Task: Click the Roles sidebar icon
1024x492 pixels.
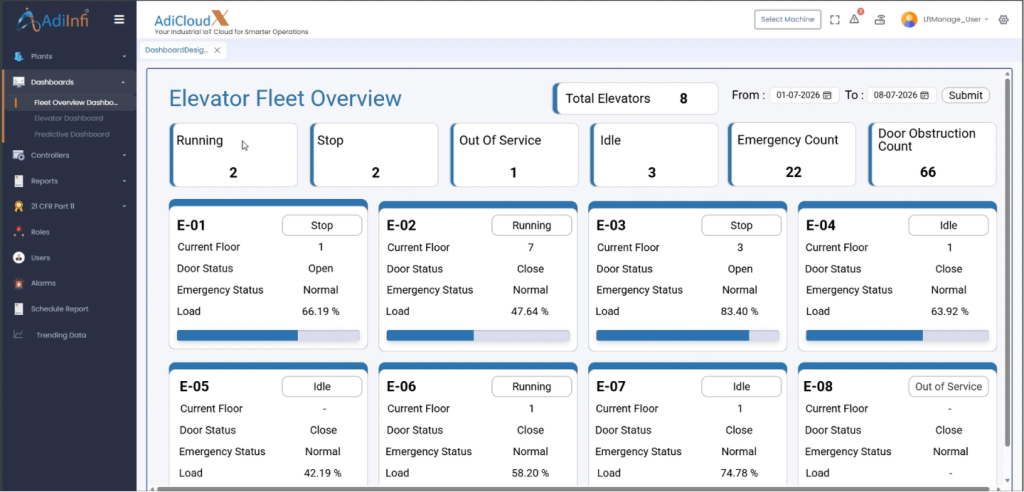Action: (x=18, y=232)
